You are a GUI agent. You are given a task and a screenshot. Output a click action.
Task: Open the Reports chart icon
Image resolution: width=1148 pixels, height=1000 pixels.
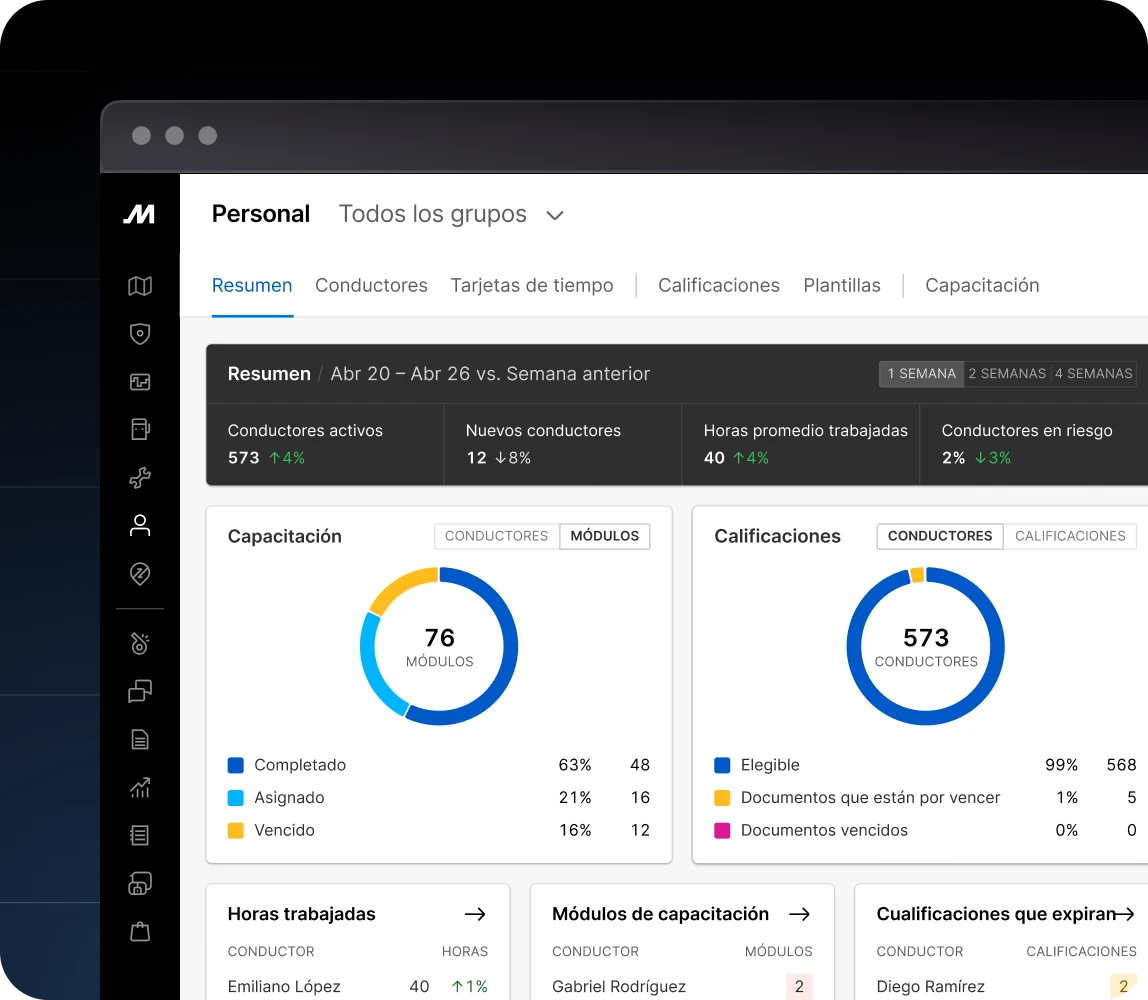click(x=140, y=787)
